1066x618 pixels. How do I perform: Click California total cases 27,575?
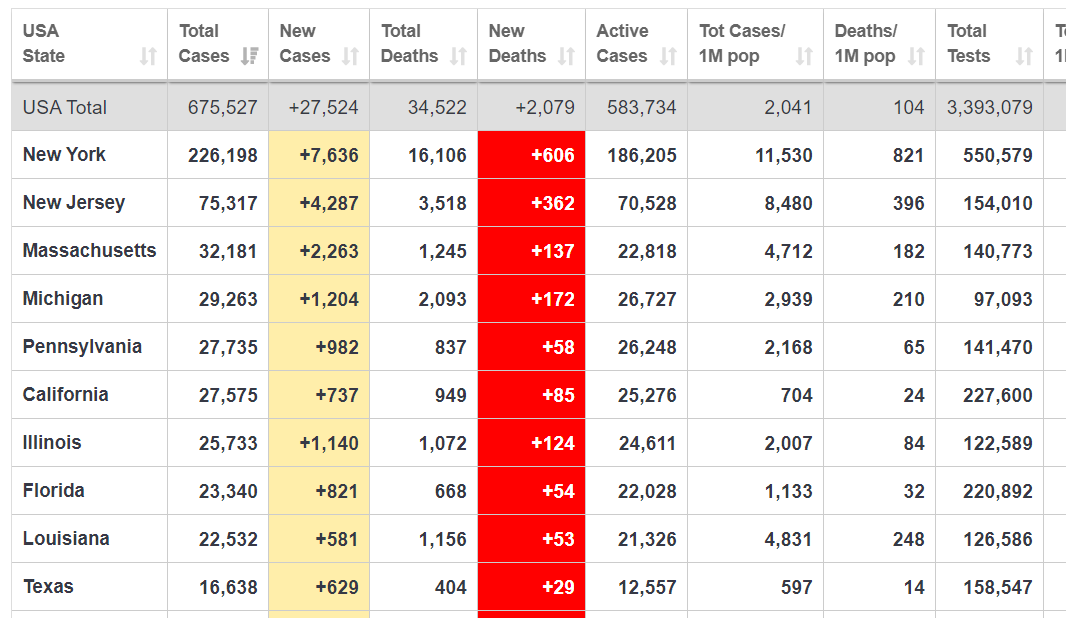point(228,396)
